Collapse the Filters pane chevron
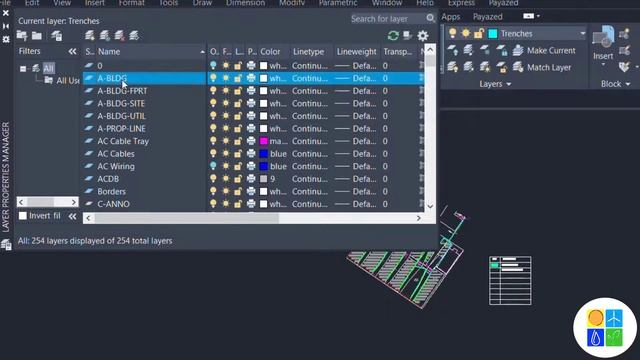The image size is (640, 360). 72,51
